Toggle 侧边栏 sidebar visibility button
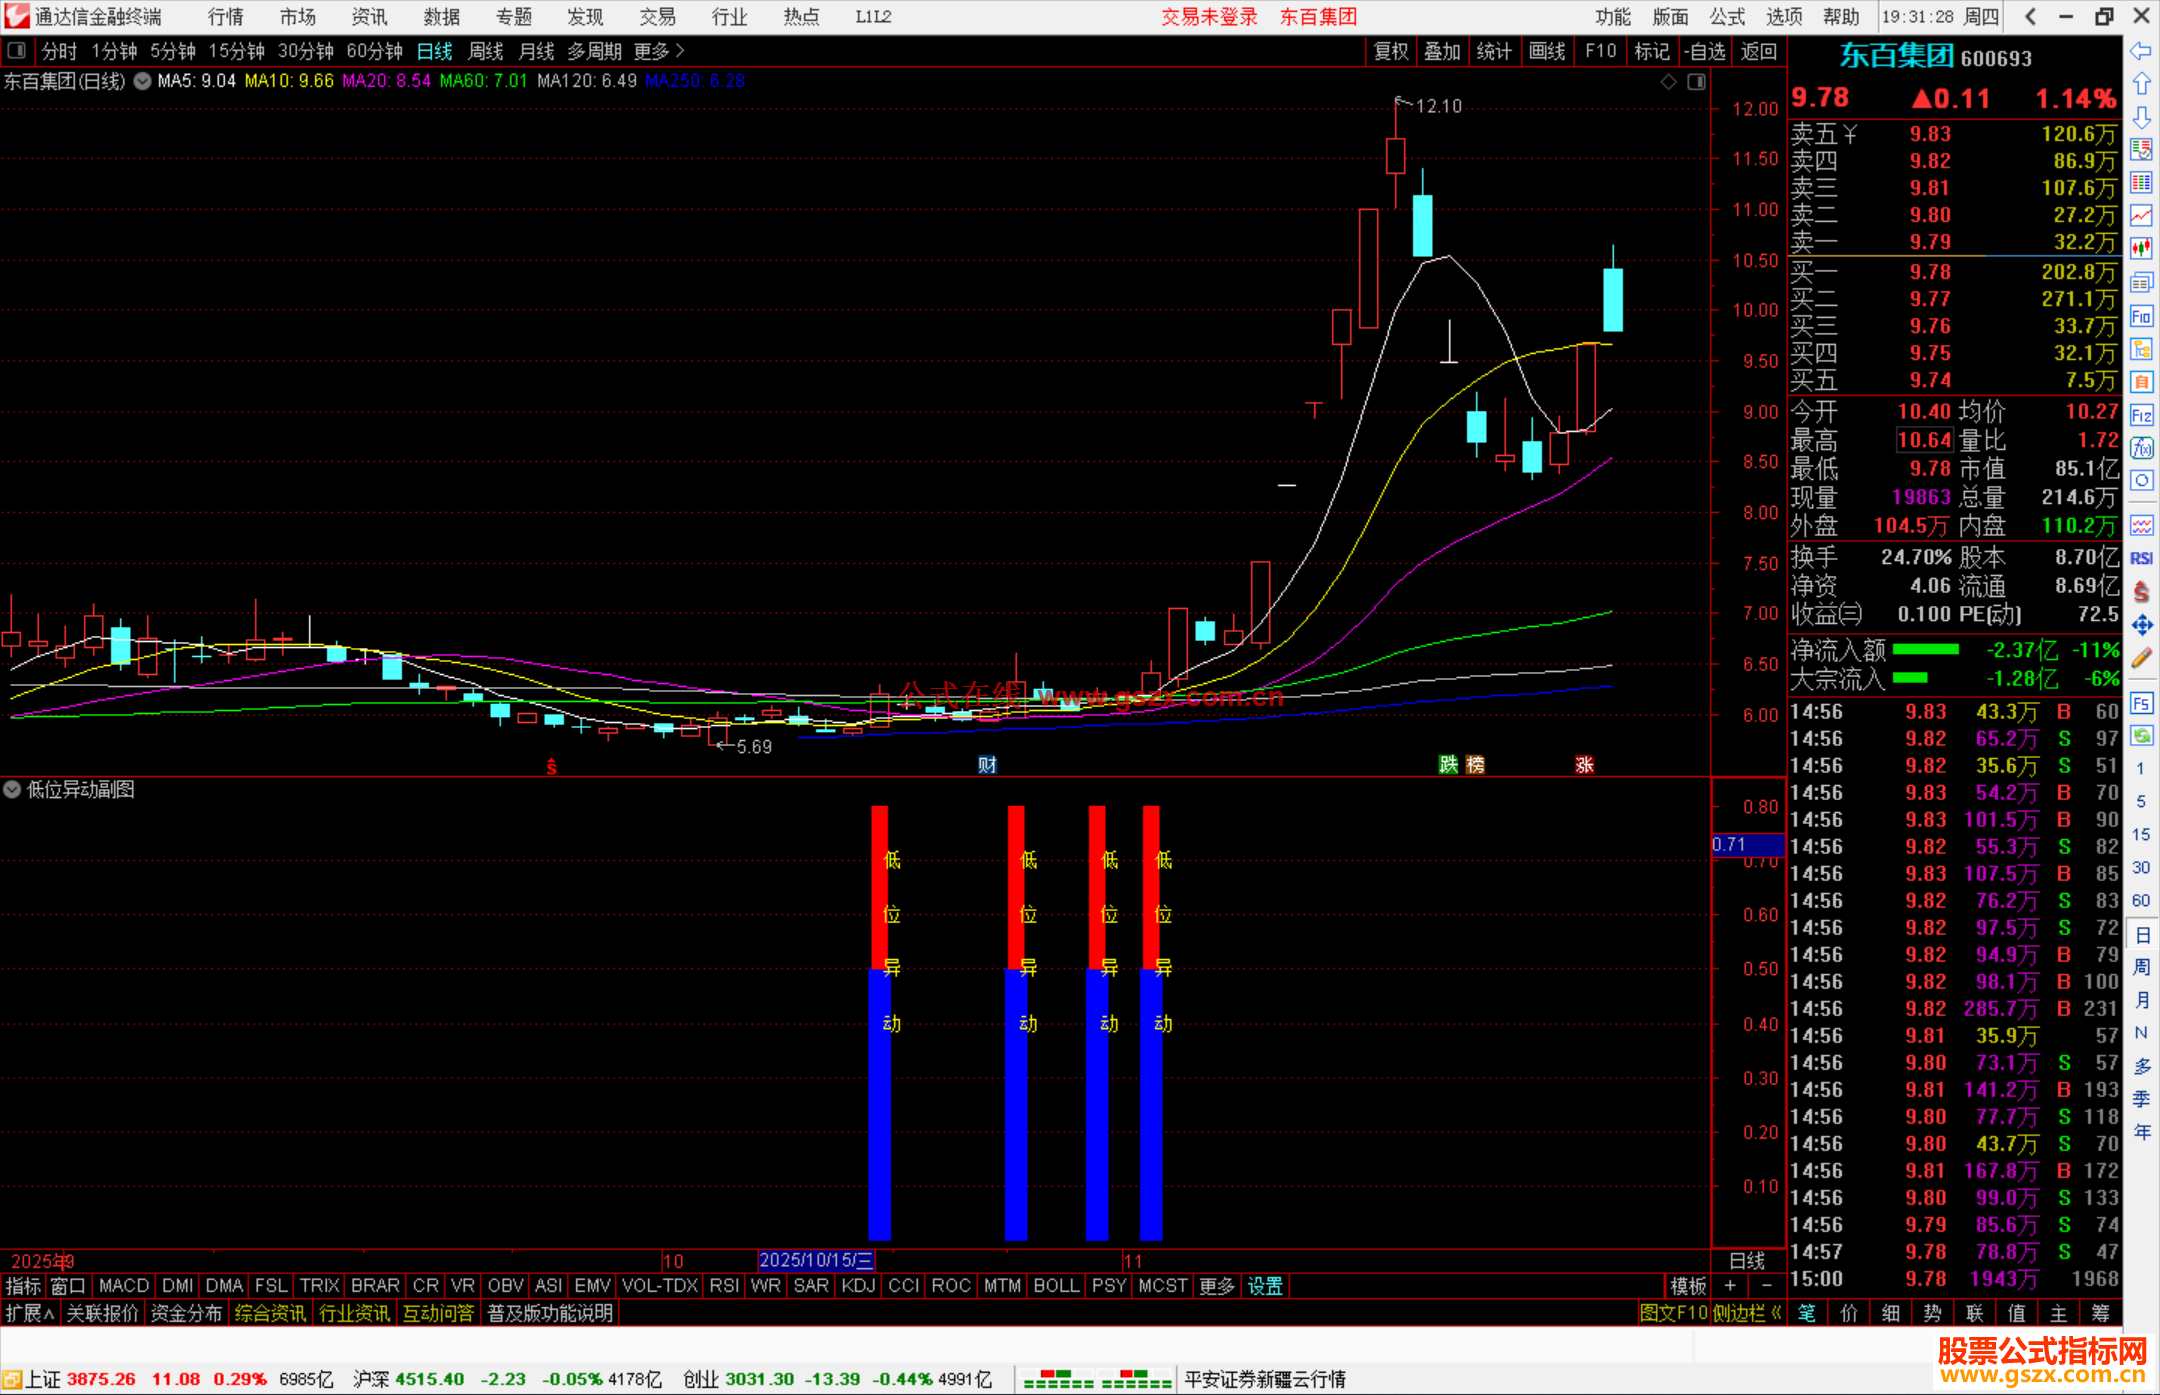This screenshot has width=2160, height=1395. tap(1746, 1313)
